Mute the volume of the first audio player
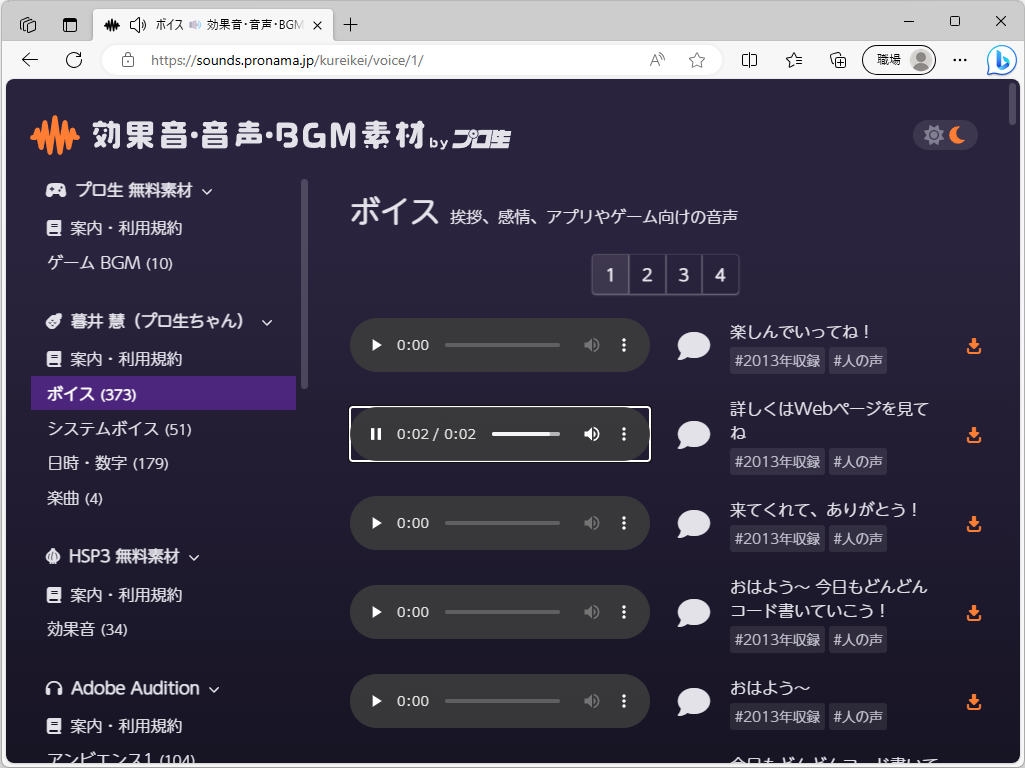 [591, 344]
